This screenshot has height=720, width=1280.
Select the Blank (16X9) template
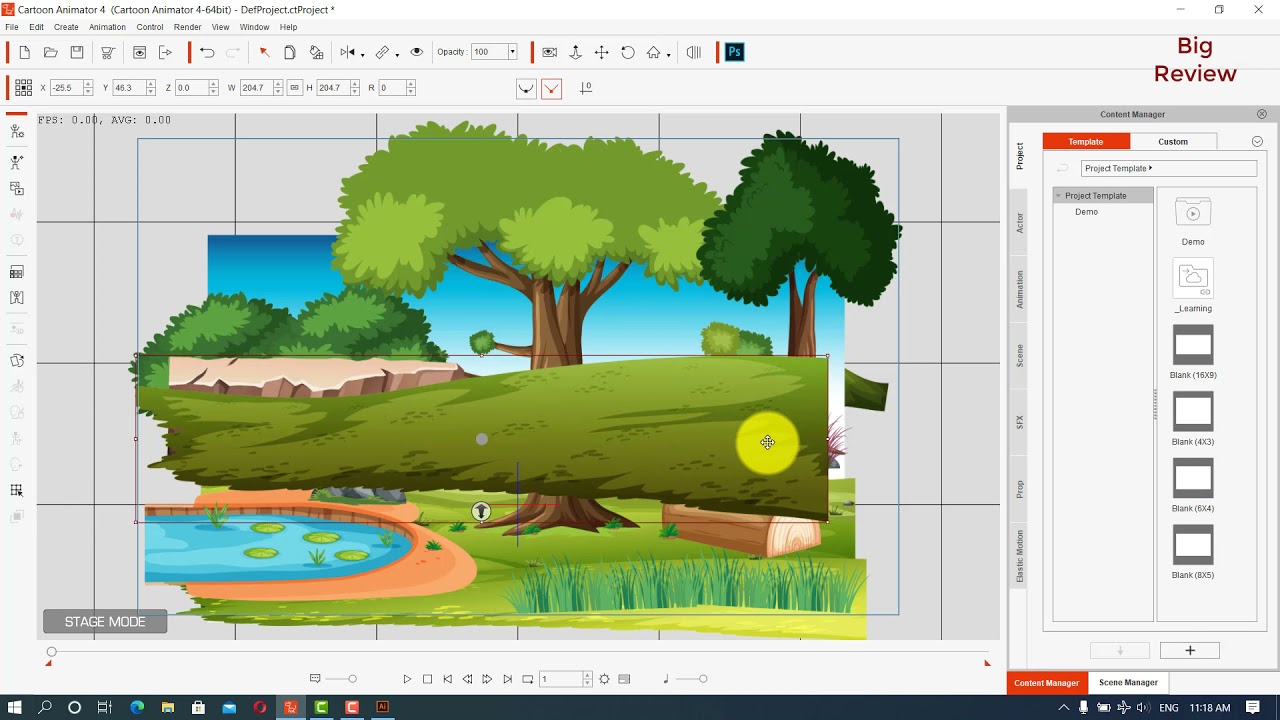(x=1193, y=345)
